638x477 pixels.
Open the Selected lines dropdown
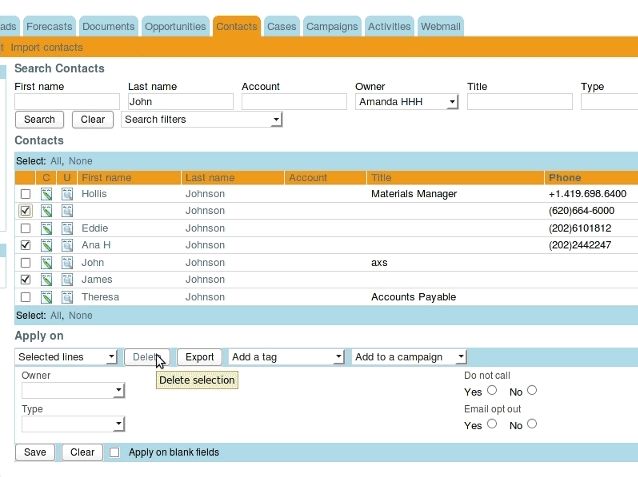[x=66, y=357]
